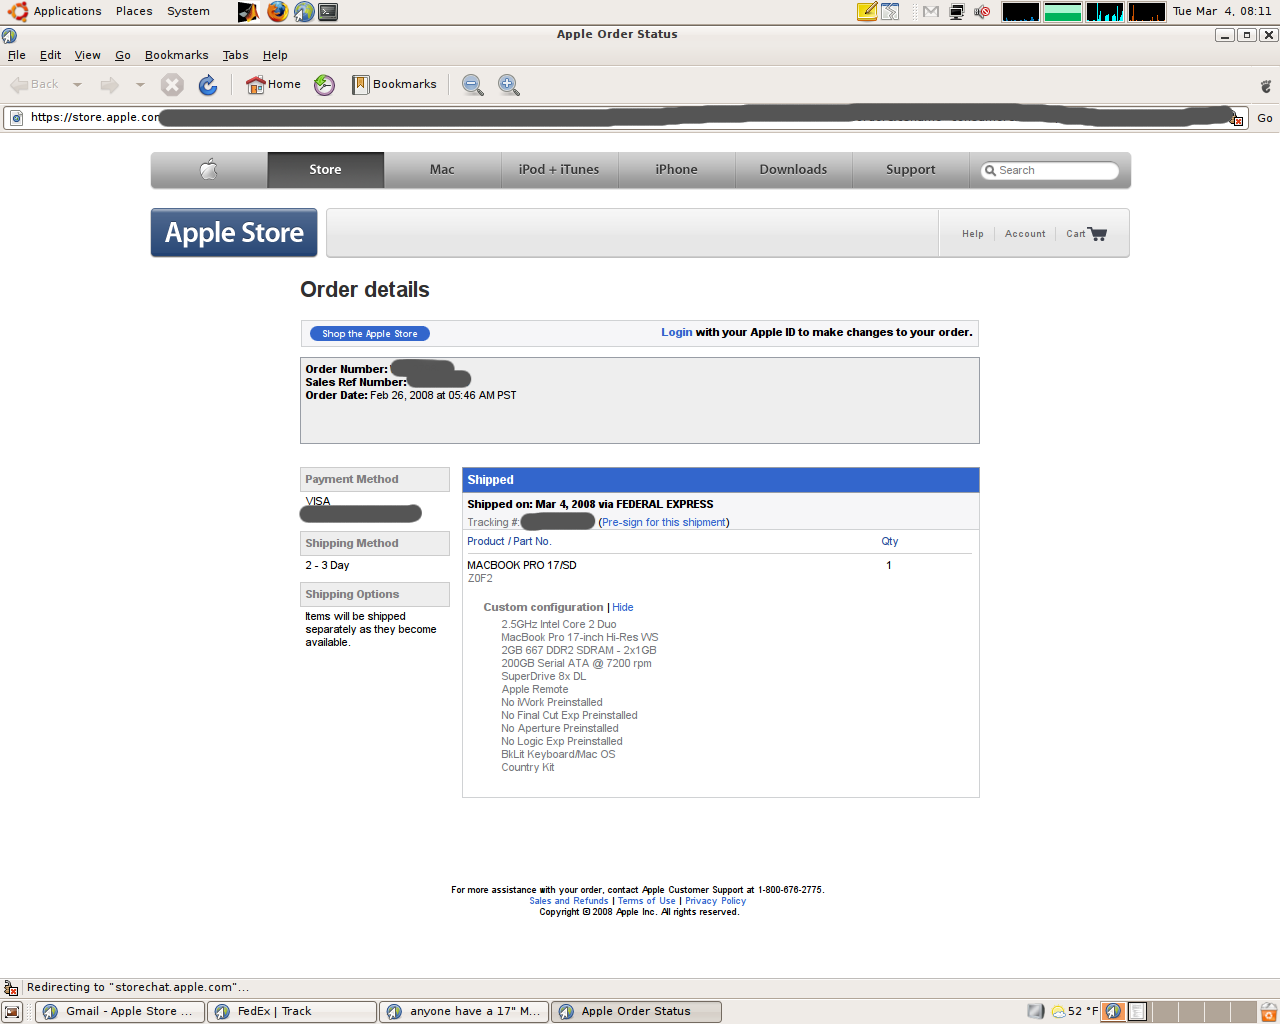
Task: Select the Downloads tab
Action: click(794, 170)
